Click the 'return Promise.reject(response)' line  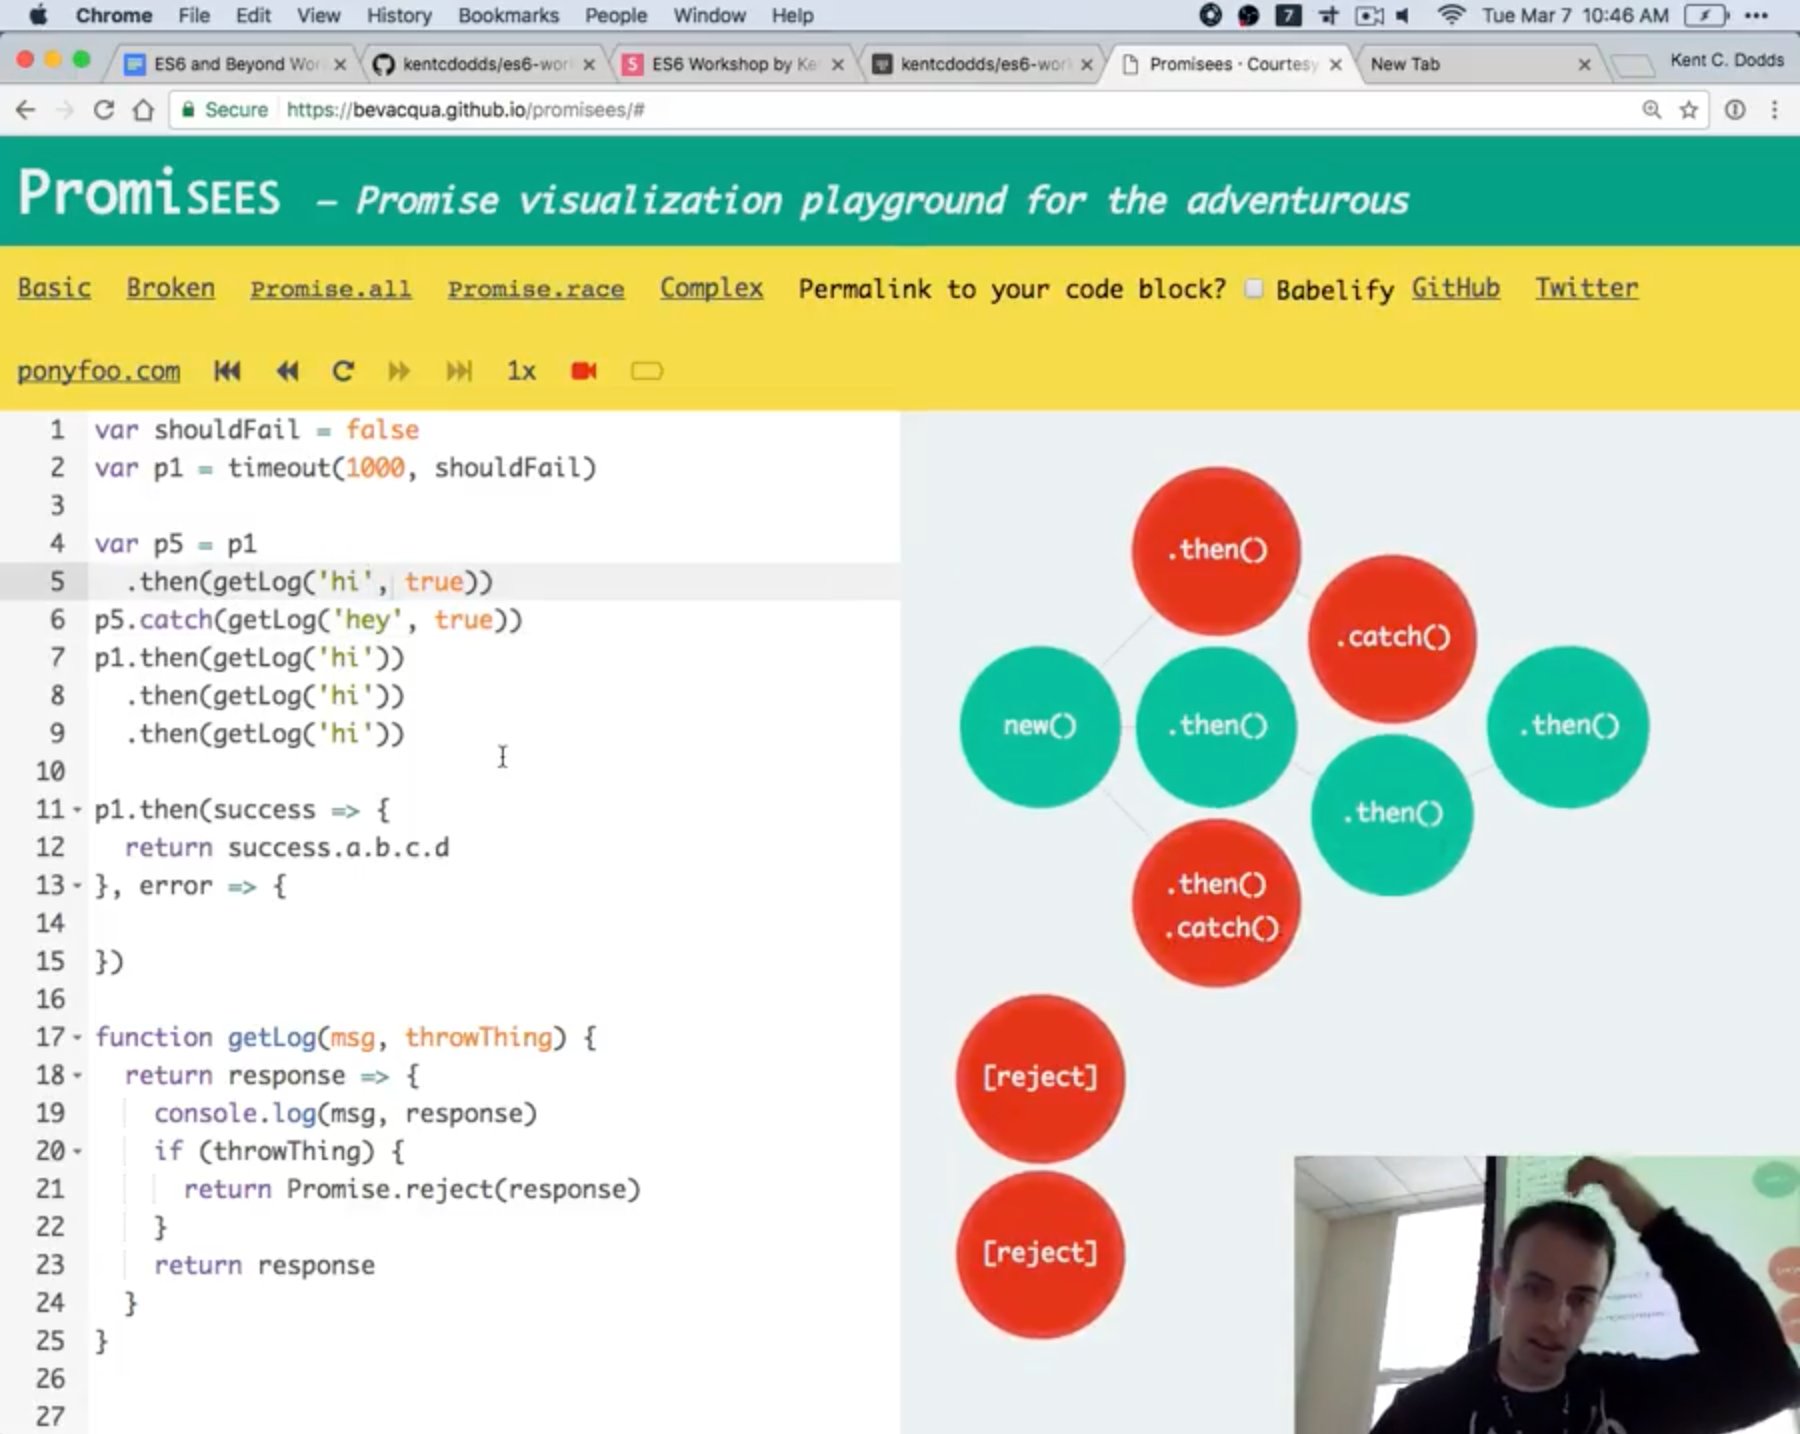412,1190
